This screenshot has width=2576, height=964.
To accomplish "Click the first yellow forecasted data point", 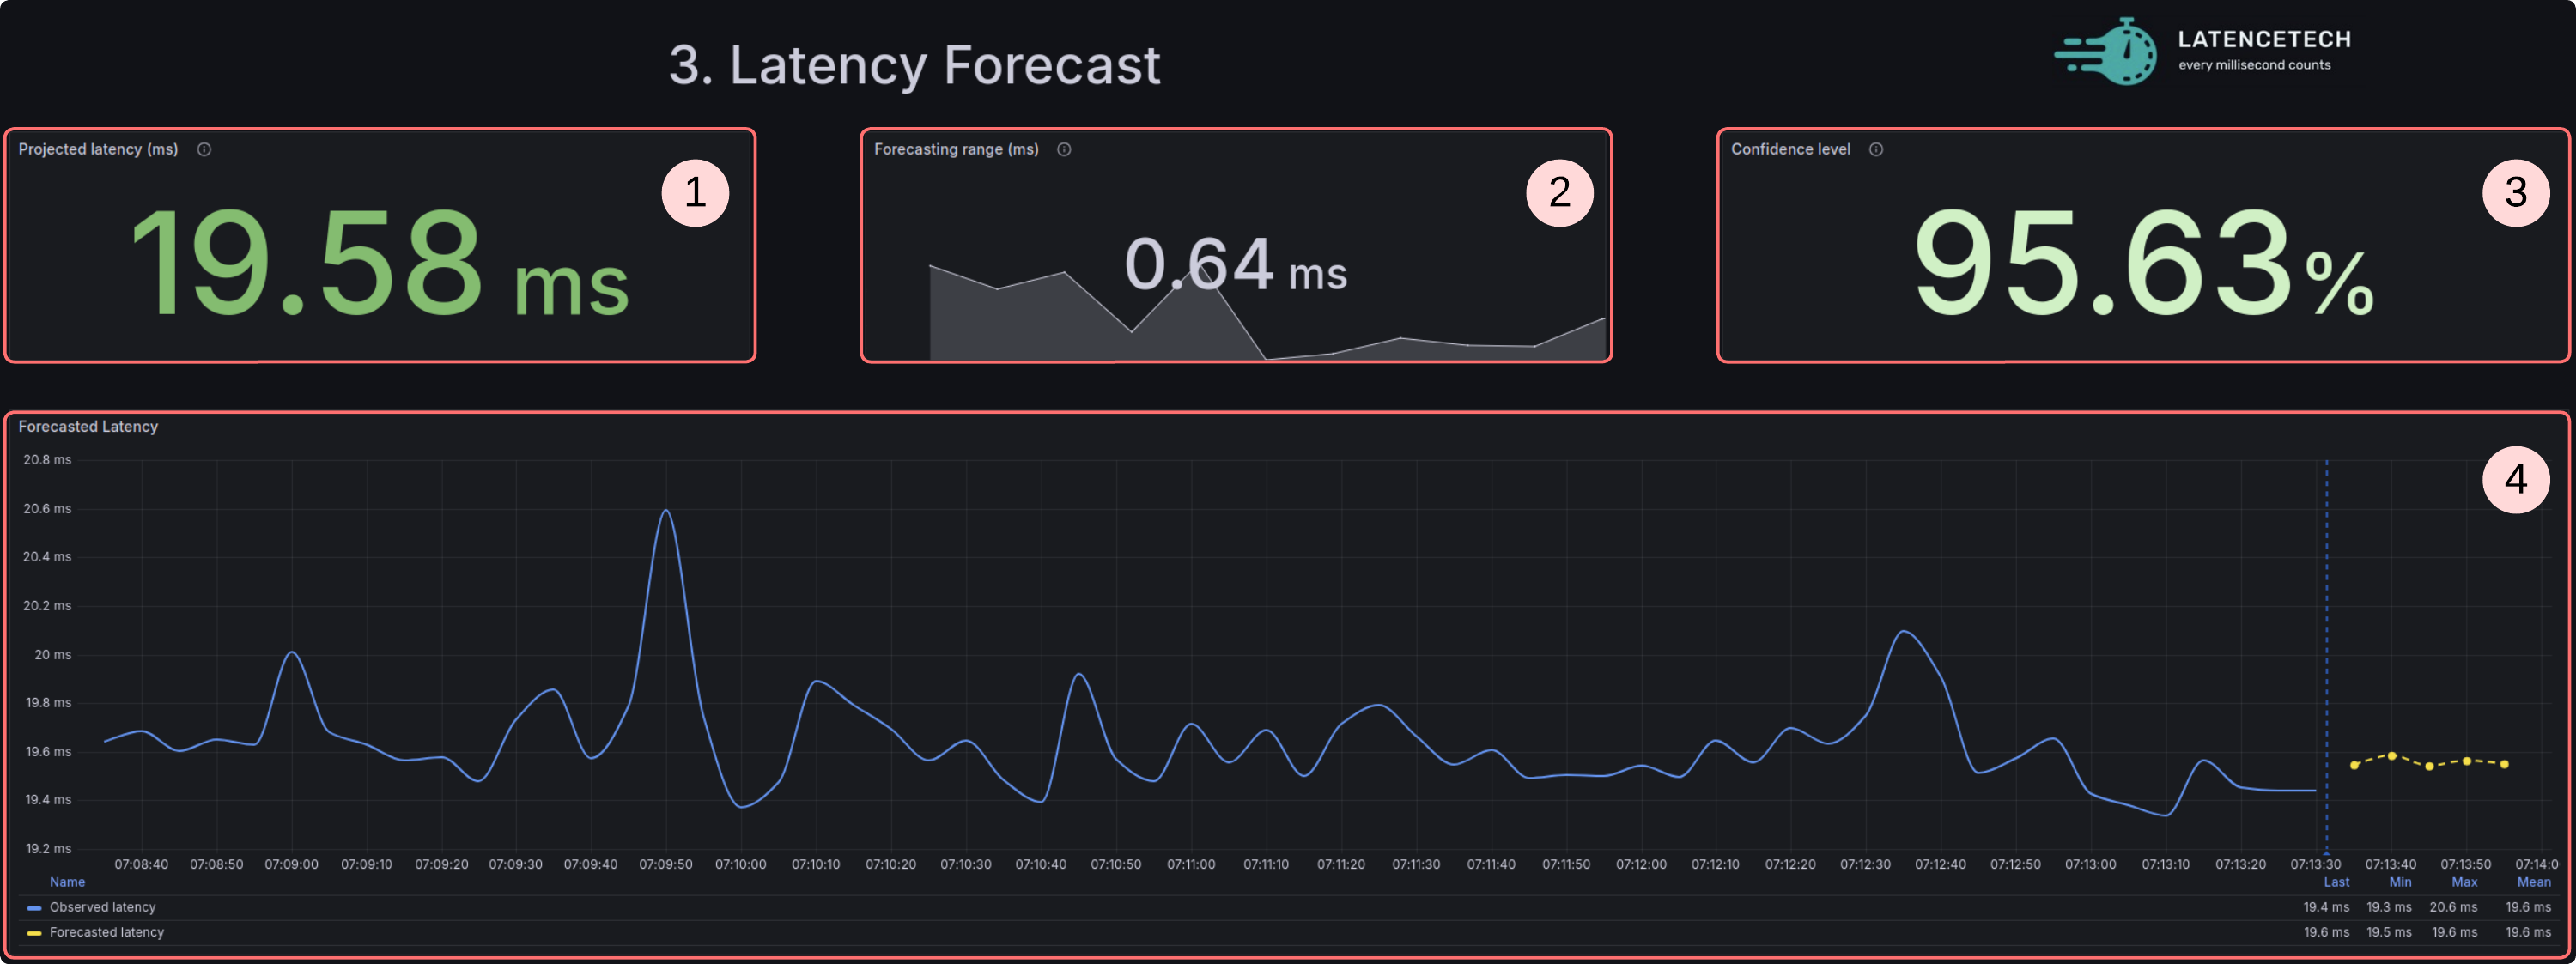I will click(x=2354, y=765).
